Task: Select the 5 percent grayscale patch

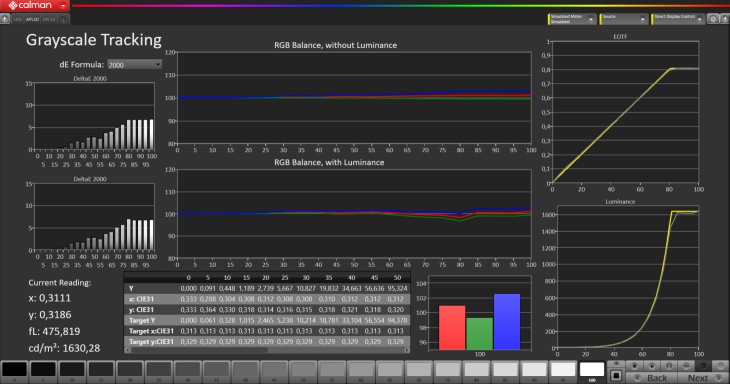Action: (43, 370)
